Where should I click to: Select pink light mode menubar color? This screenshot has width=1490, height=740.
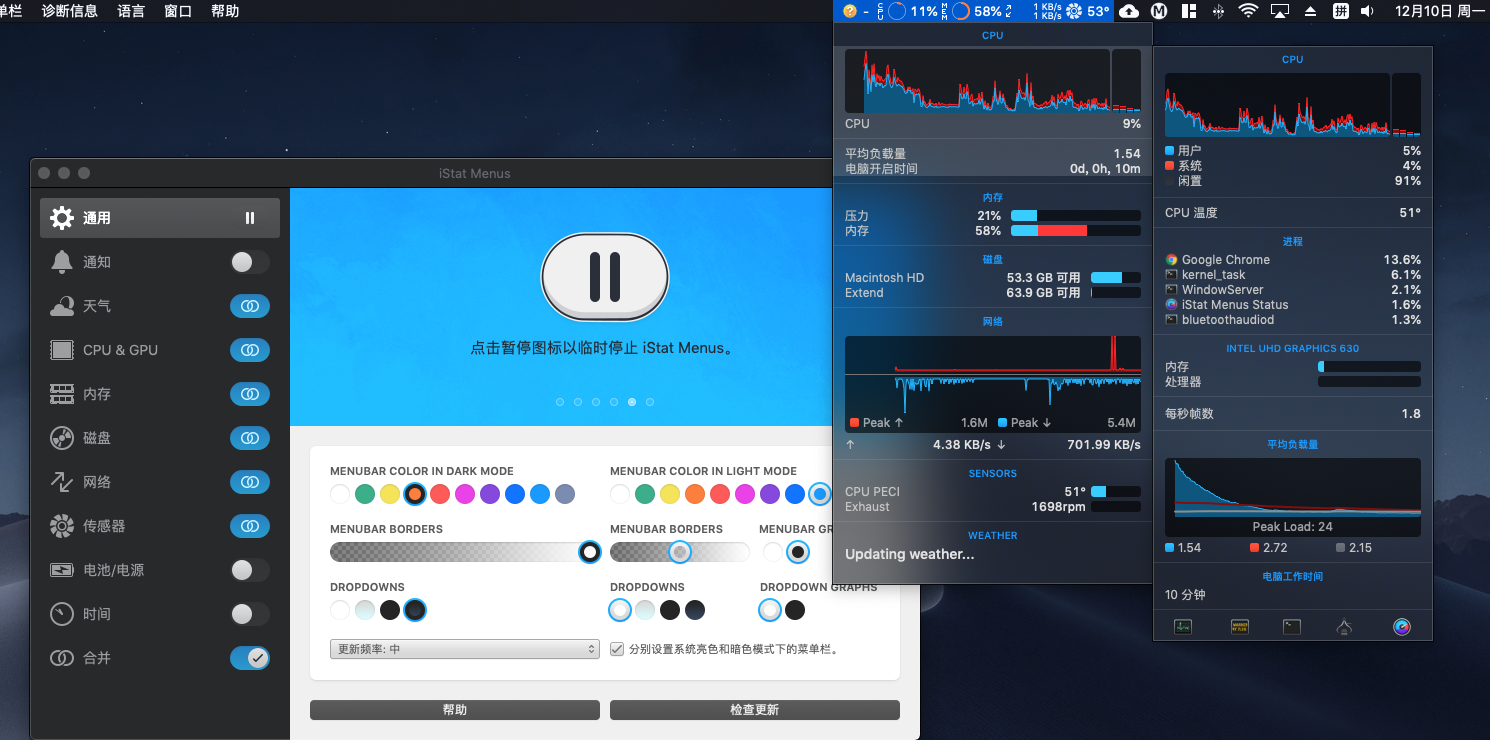pyautogui.click(x=745, y=494)
